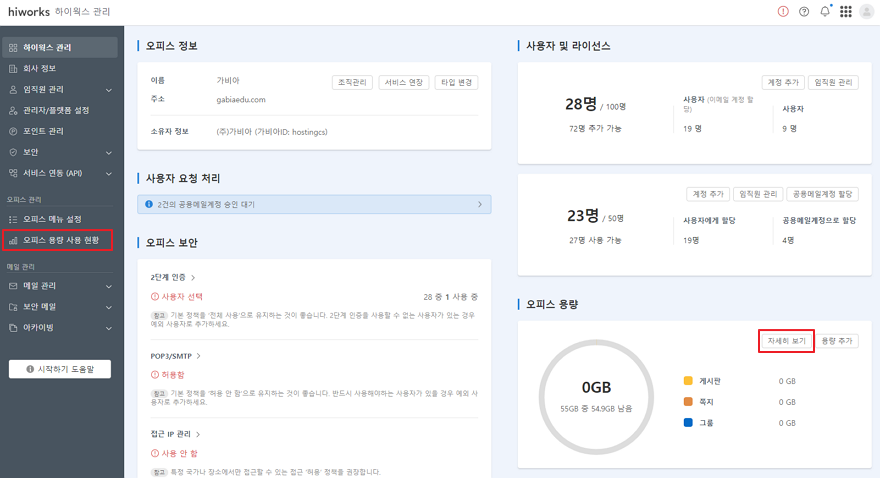Open the 공용메일계정 승인 대기 request banner
880x478 pixels.
[x=314, y=205]
